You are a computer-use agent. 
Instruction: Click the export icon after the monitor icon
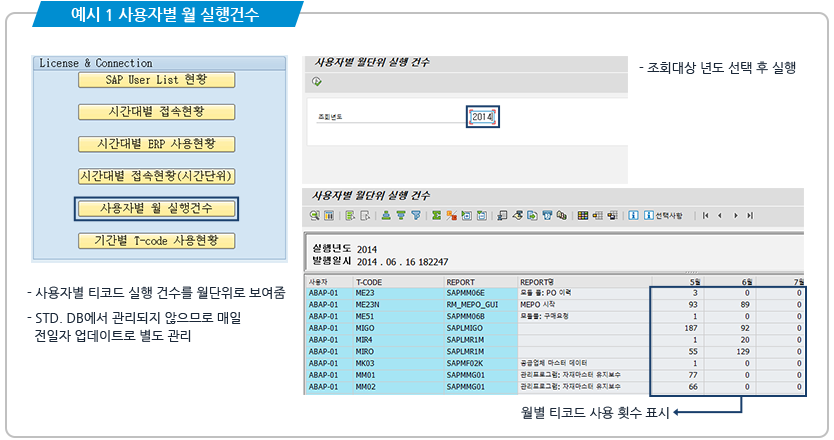pos(518,215)
